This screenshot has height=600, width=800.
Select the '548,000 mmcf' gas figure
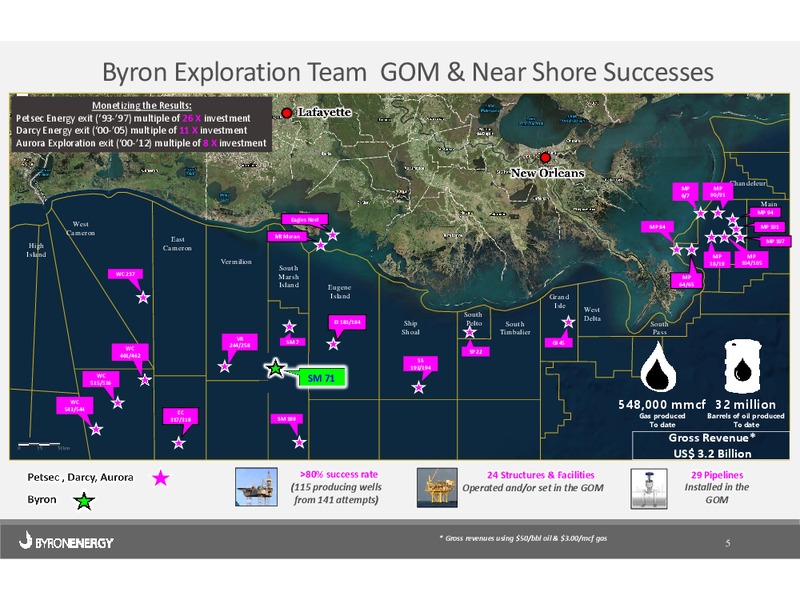(x=662, y=405)
